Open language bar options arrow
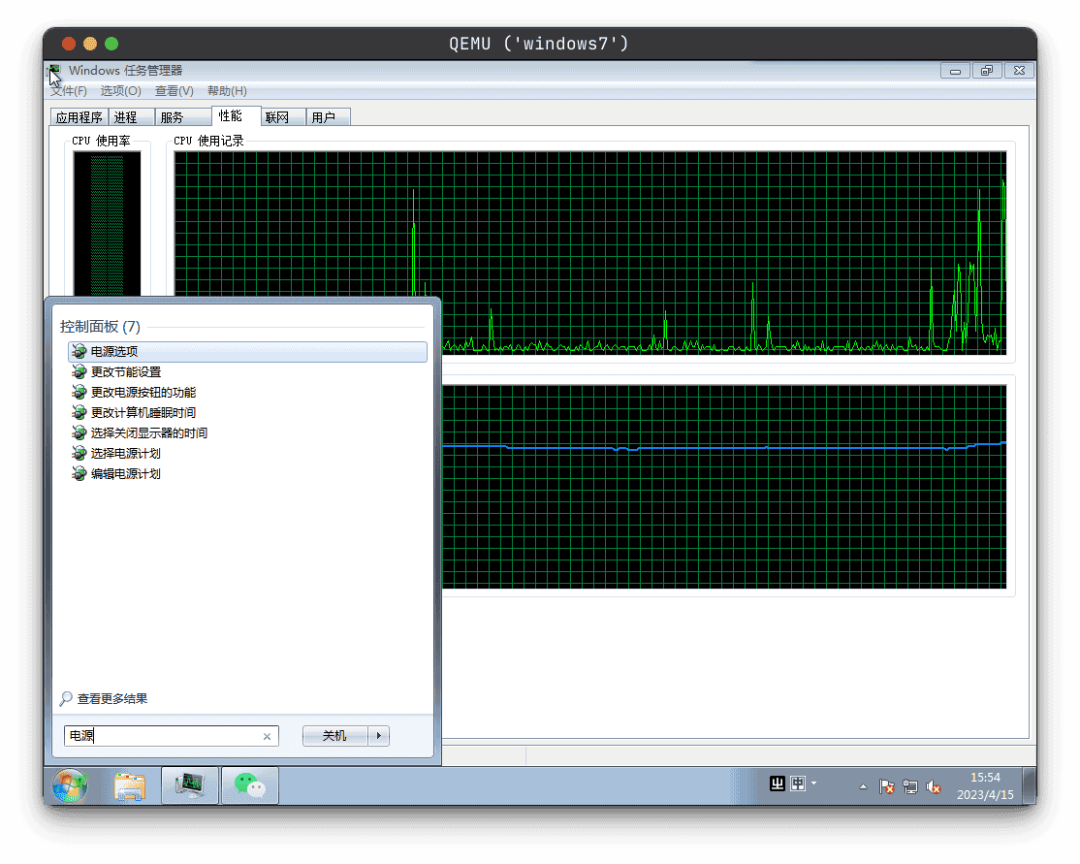1080x864 pixels. coord(814,783)
